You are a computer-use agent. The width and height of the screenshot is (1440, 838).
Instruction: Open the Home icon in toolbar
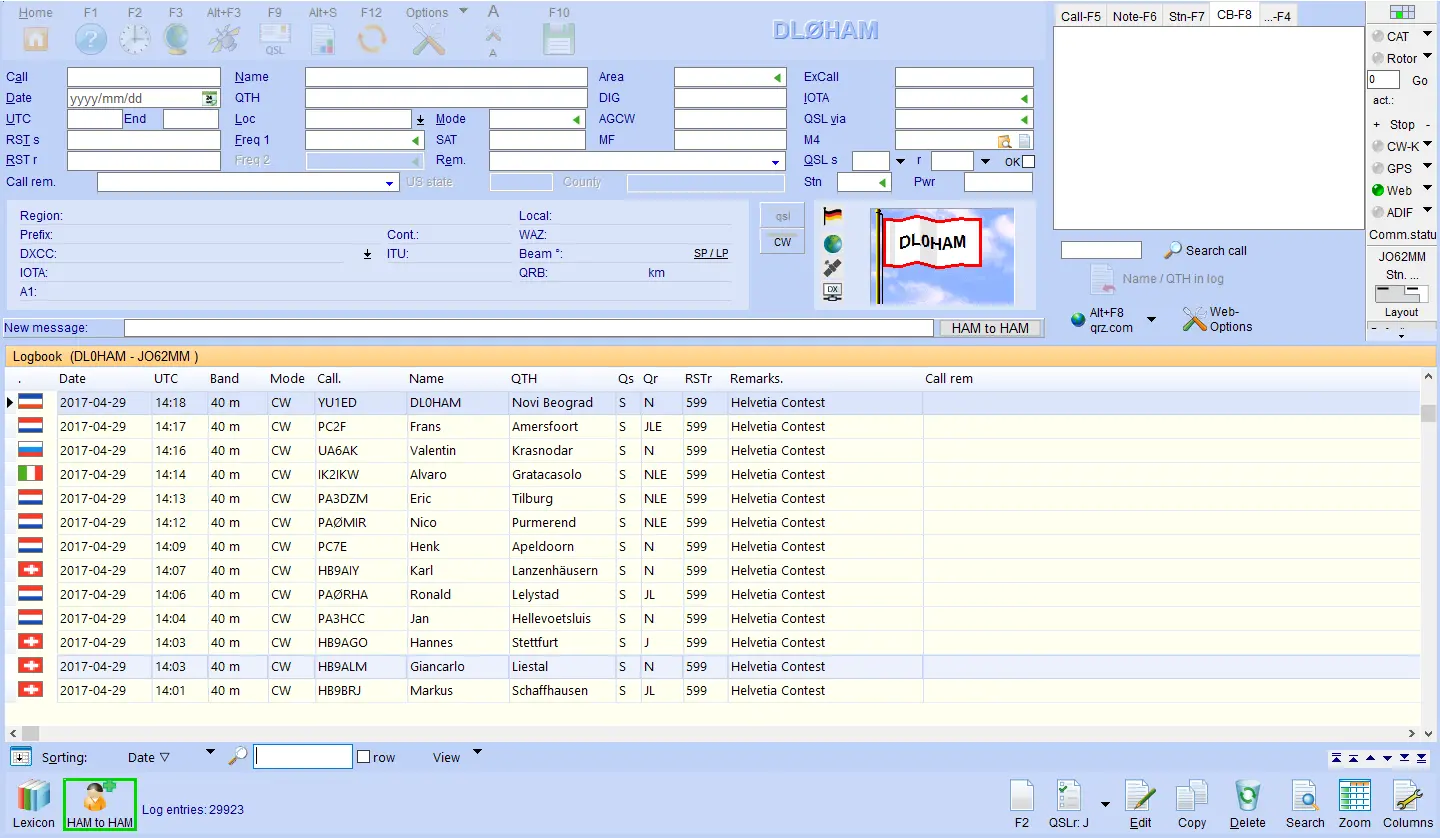(x=36, y=39)
